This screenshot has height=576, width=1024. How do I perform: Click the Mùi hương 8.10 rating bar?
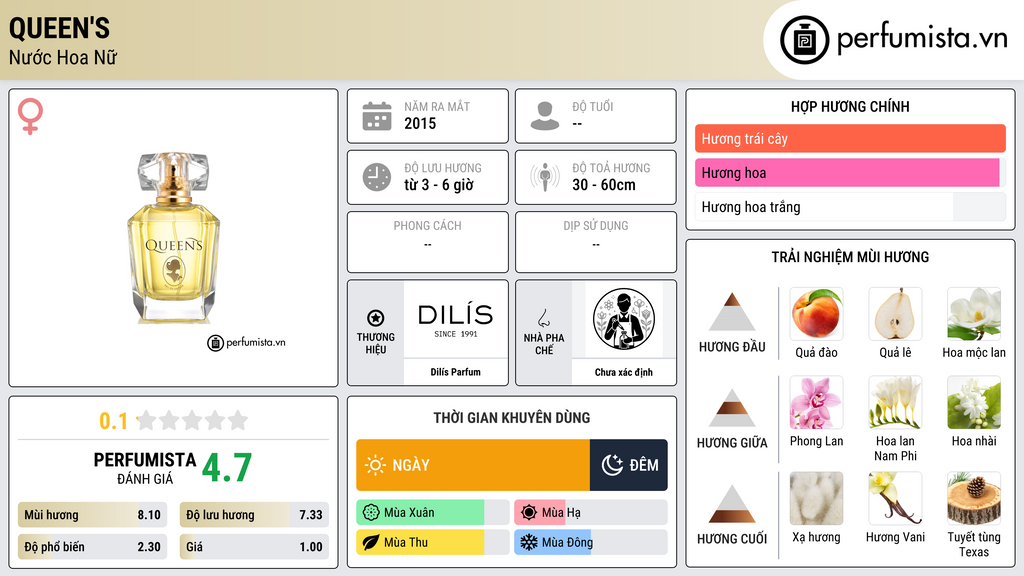point(92,515)
